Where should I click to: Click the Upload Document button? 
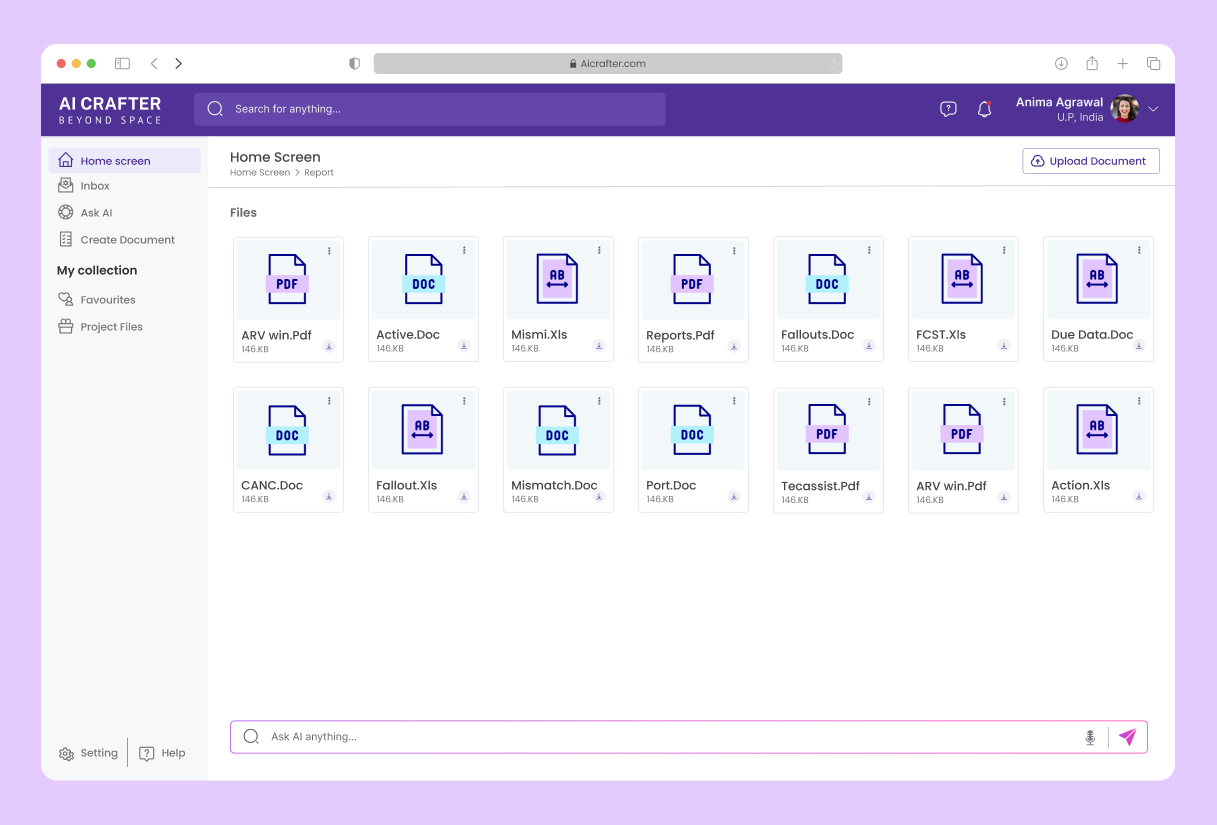[x=1090, y=160]
